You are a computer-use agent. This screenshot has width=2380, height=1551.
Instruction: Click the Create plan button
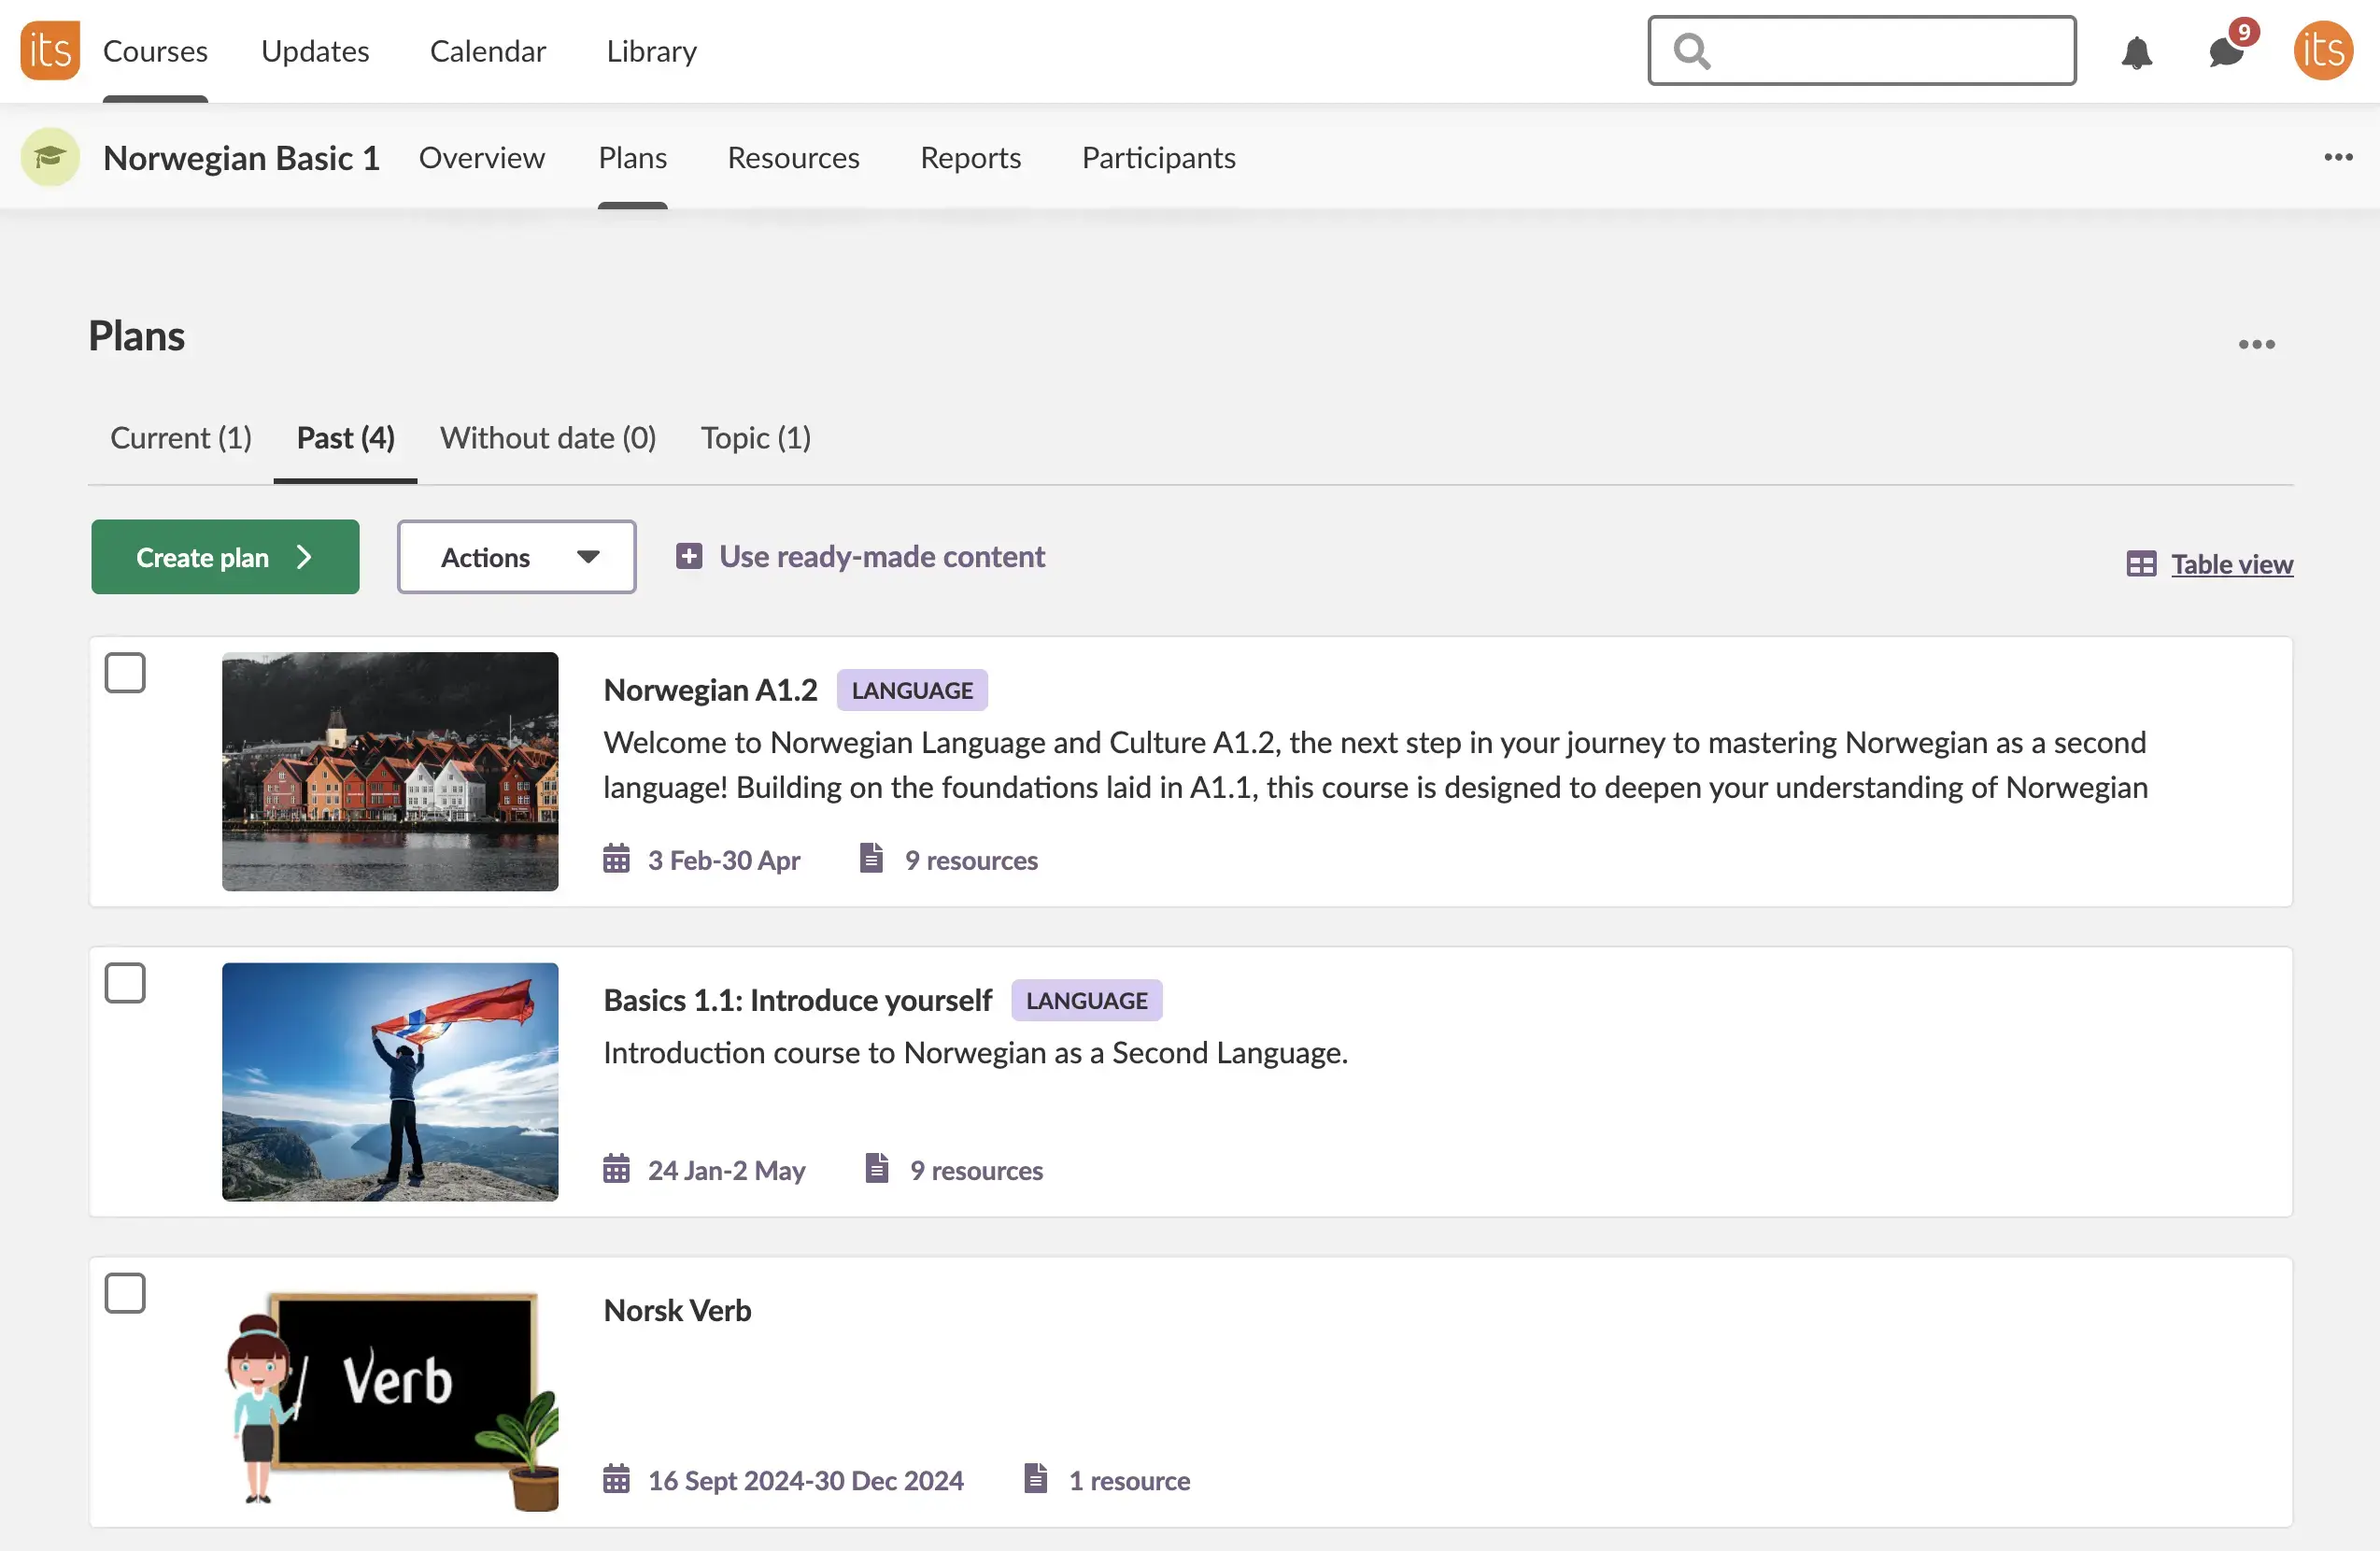[225, 557]
